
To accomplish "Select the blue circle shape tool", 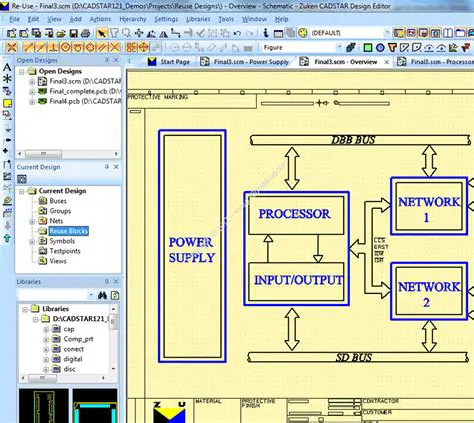I will tap(380, 48).
